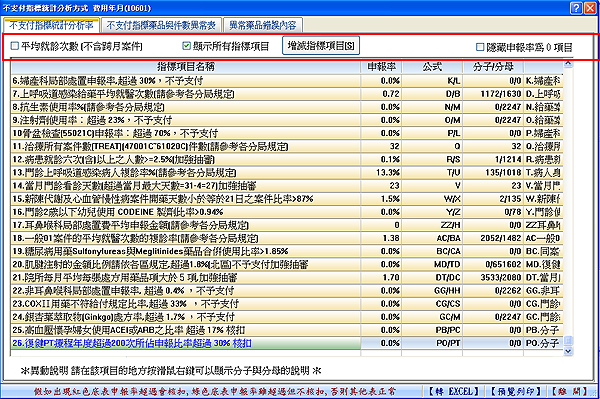Click scrollbar up arrow in table
600x399 pixels.
[568, 64]
